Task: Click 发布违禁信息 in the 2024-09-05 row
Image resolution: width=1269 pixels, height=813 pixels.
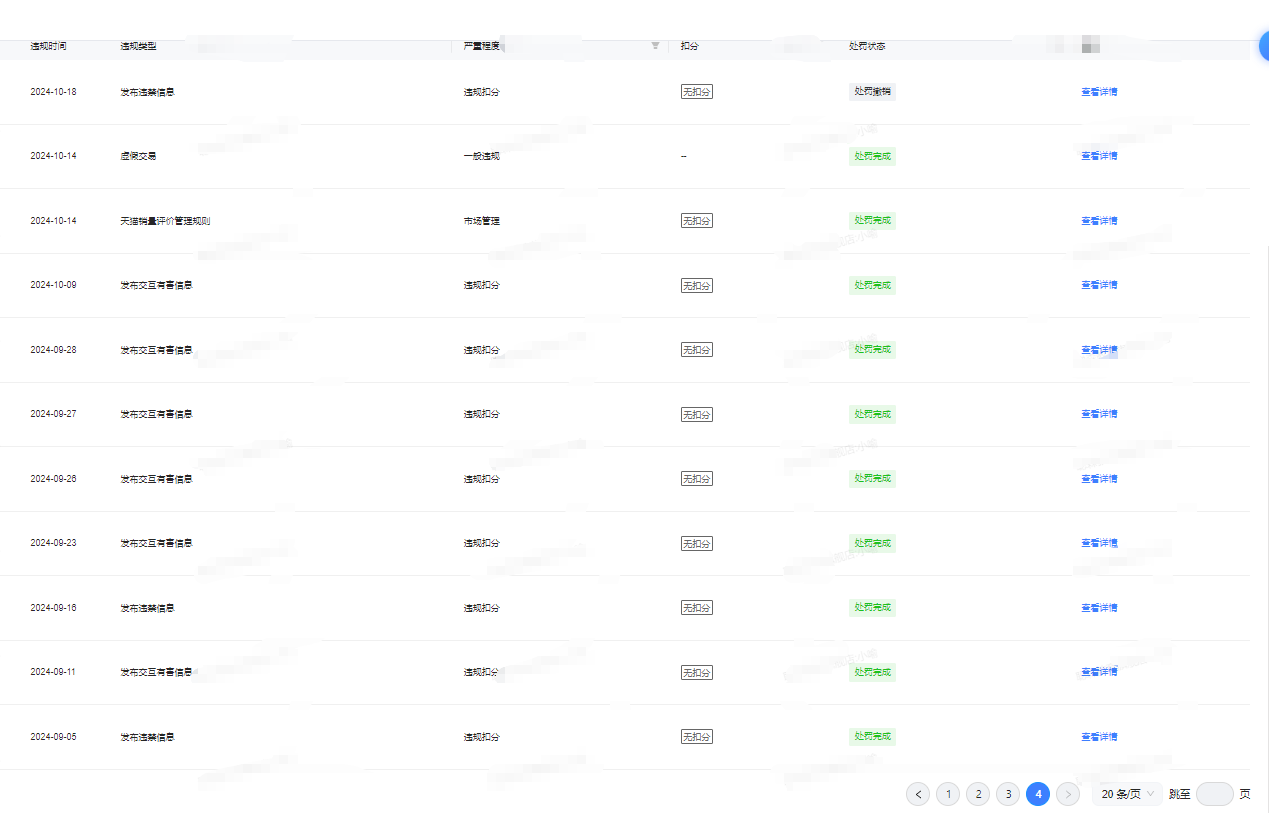Action: (x=147, y=737)
